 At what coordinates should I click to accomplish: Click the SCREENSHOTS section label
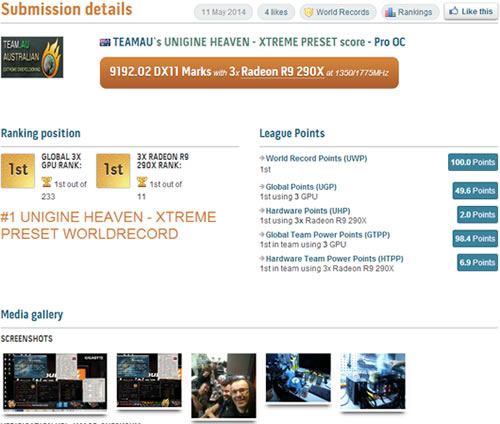click(27, 339)
